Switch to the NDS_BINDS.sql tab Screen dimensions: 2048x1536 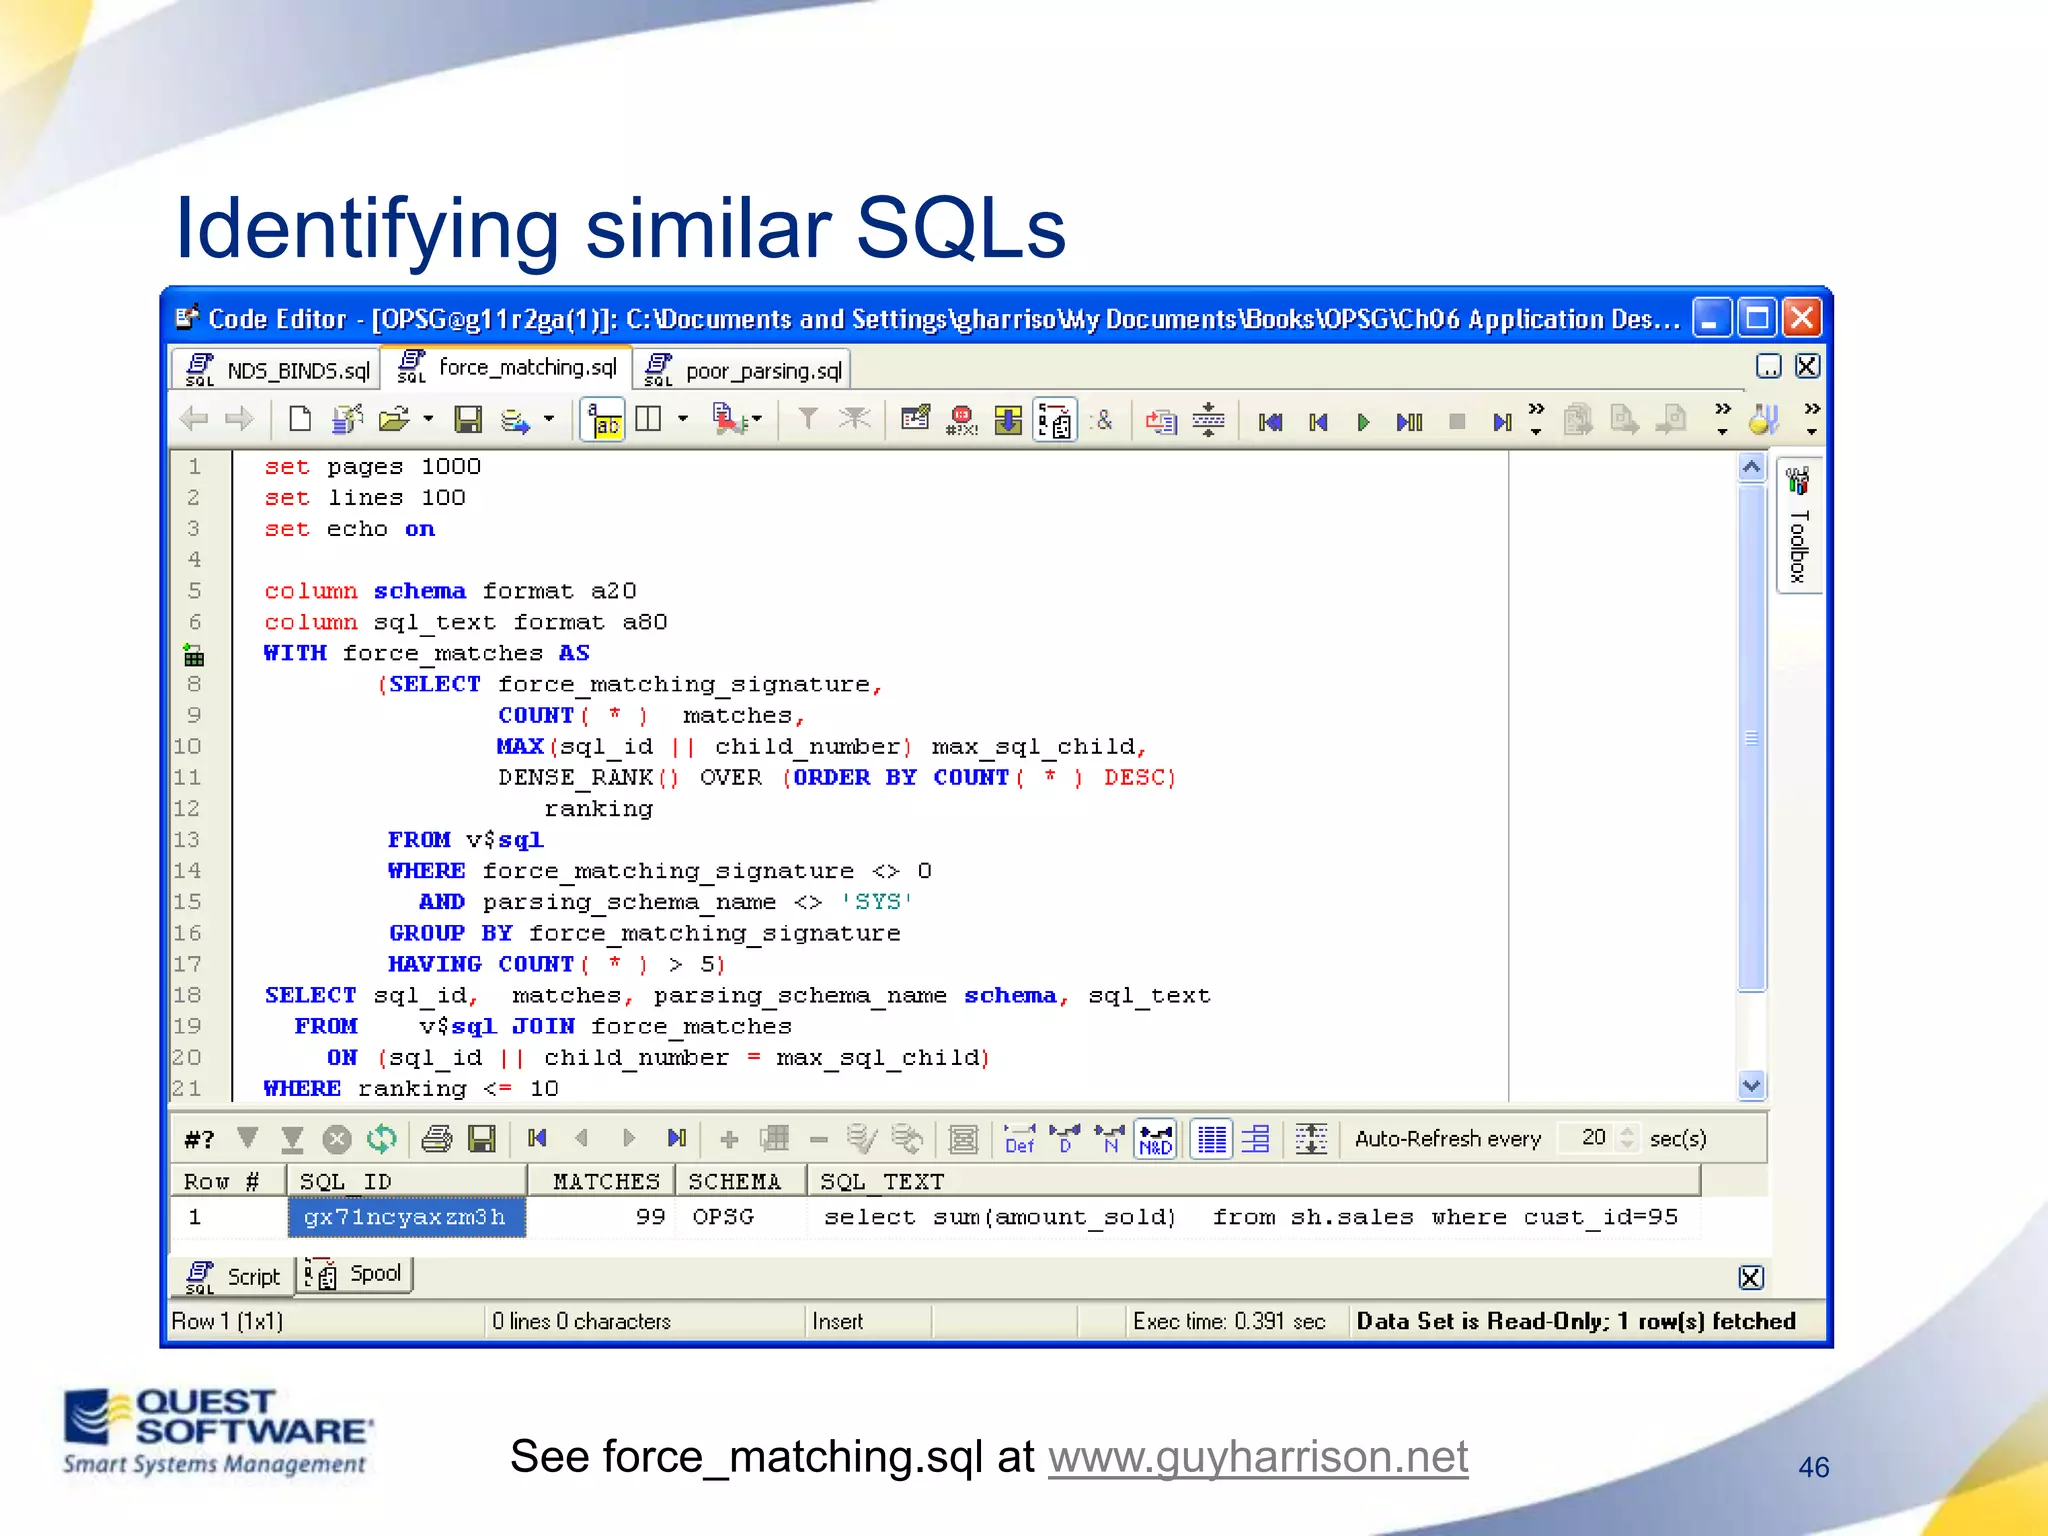tap(277, 370)
